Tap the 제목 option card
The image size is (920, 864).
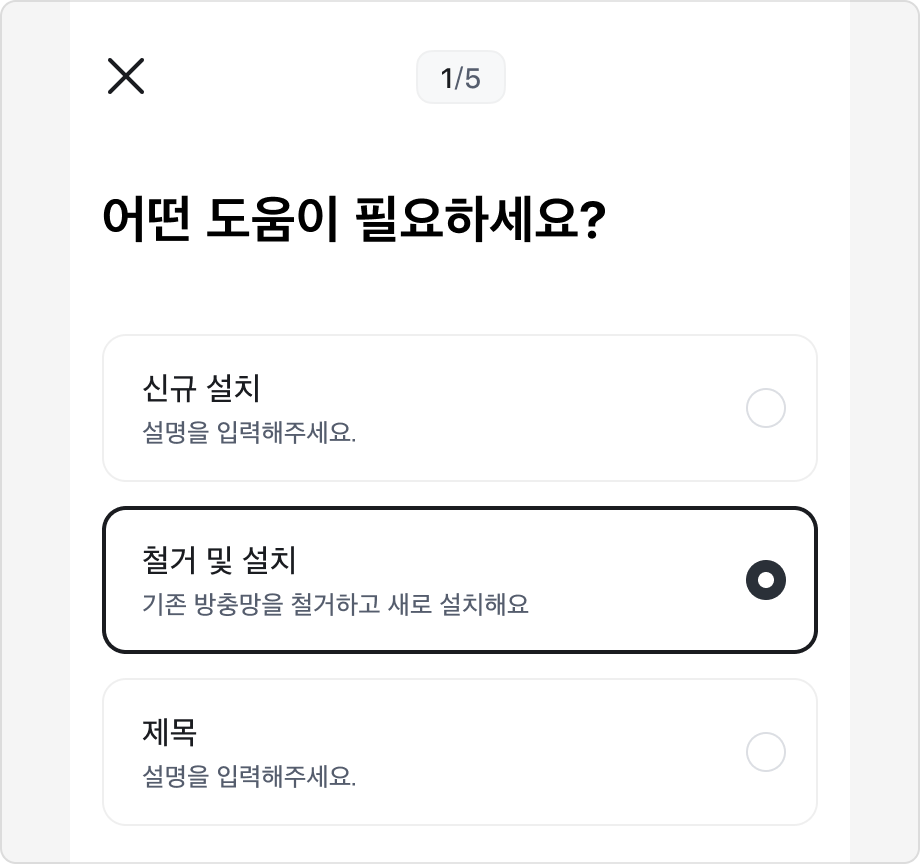tap(459, 752)
